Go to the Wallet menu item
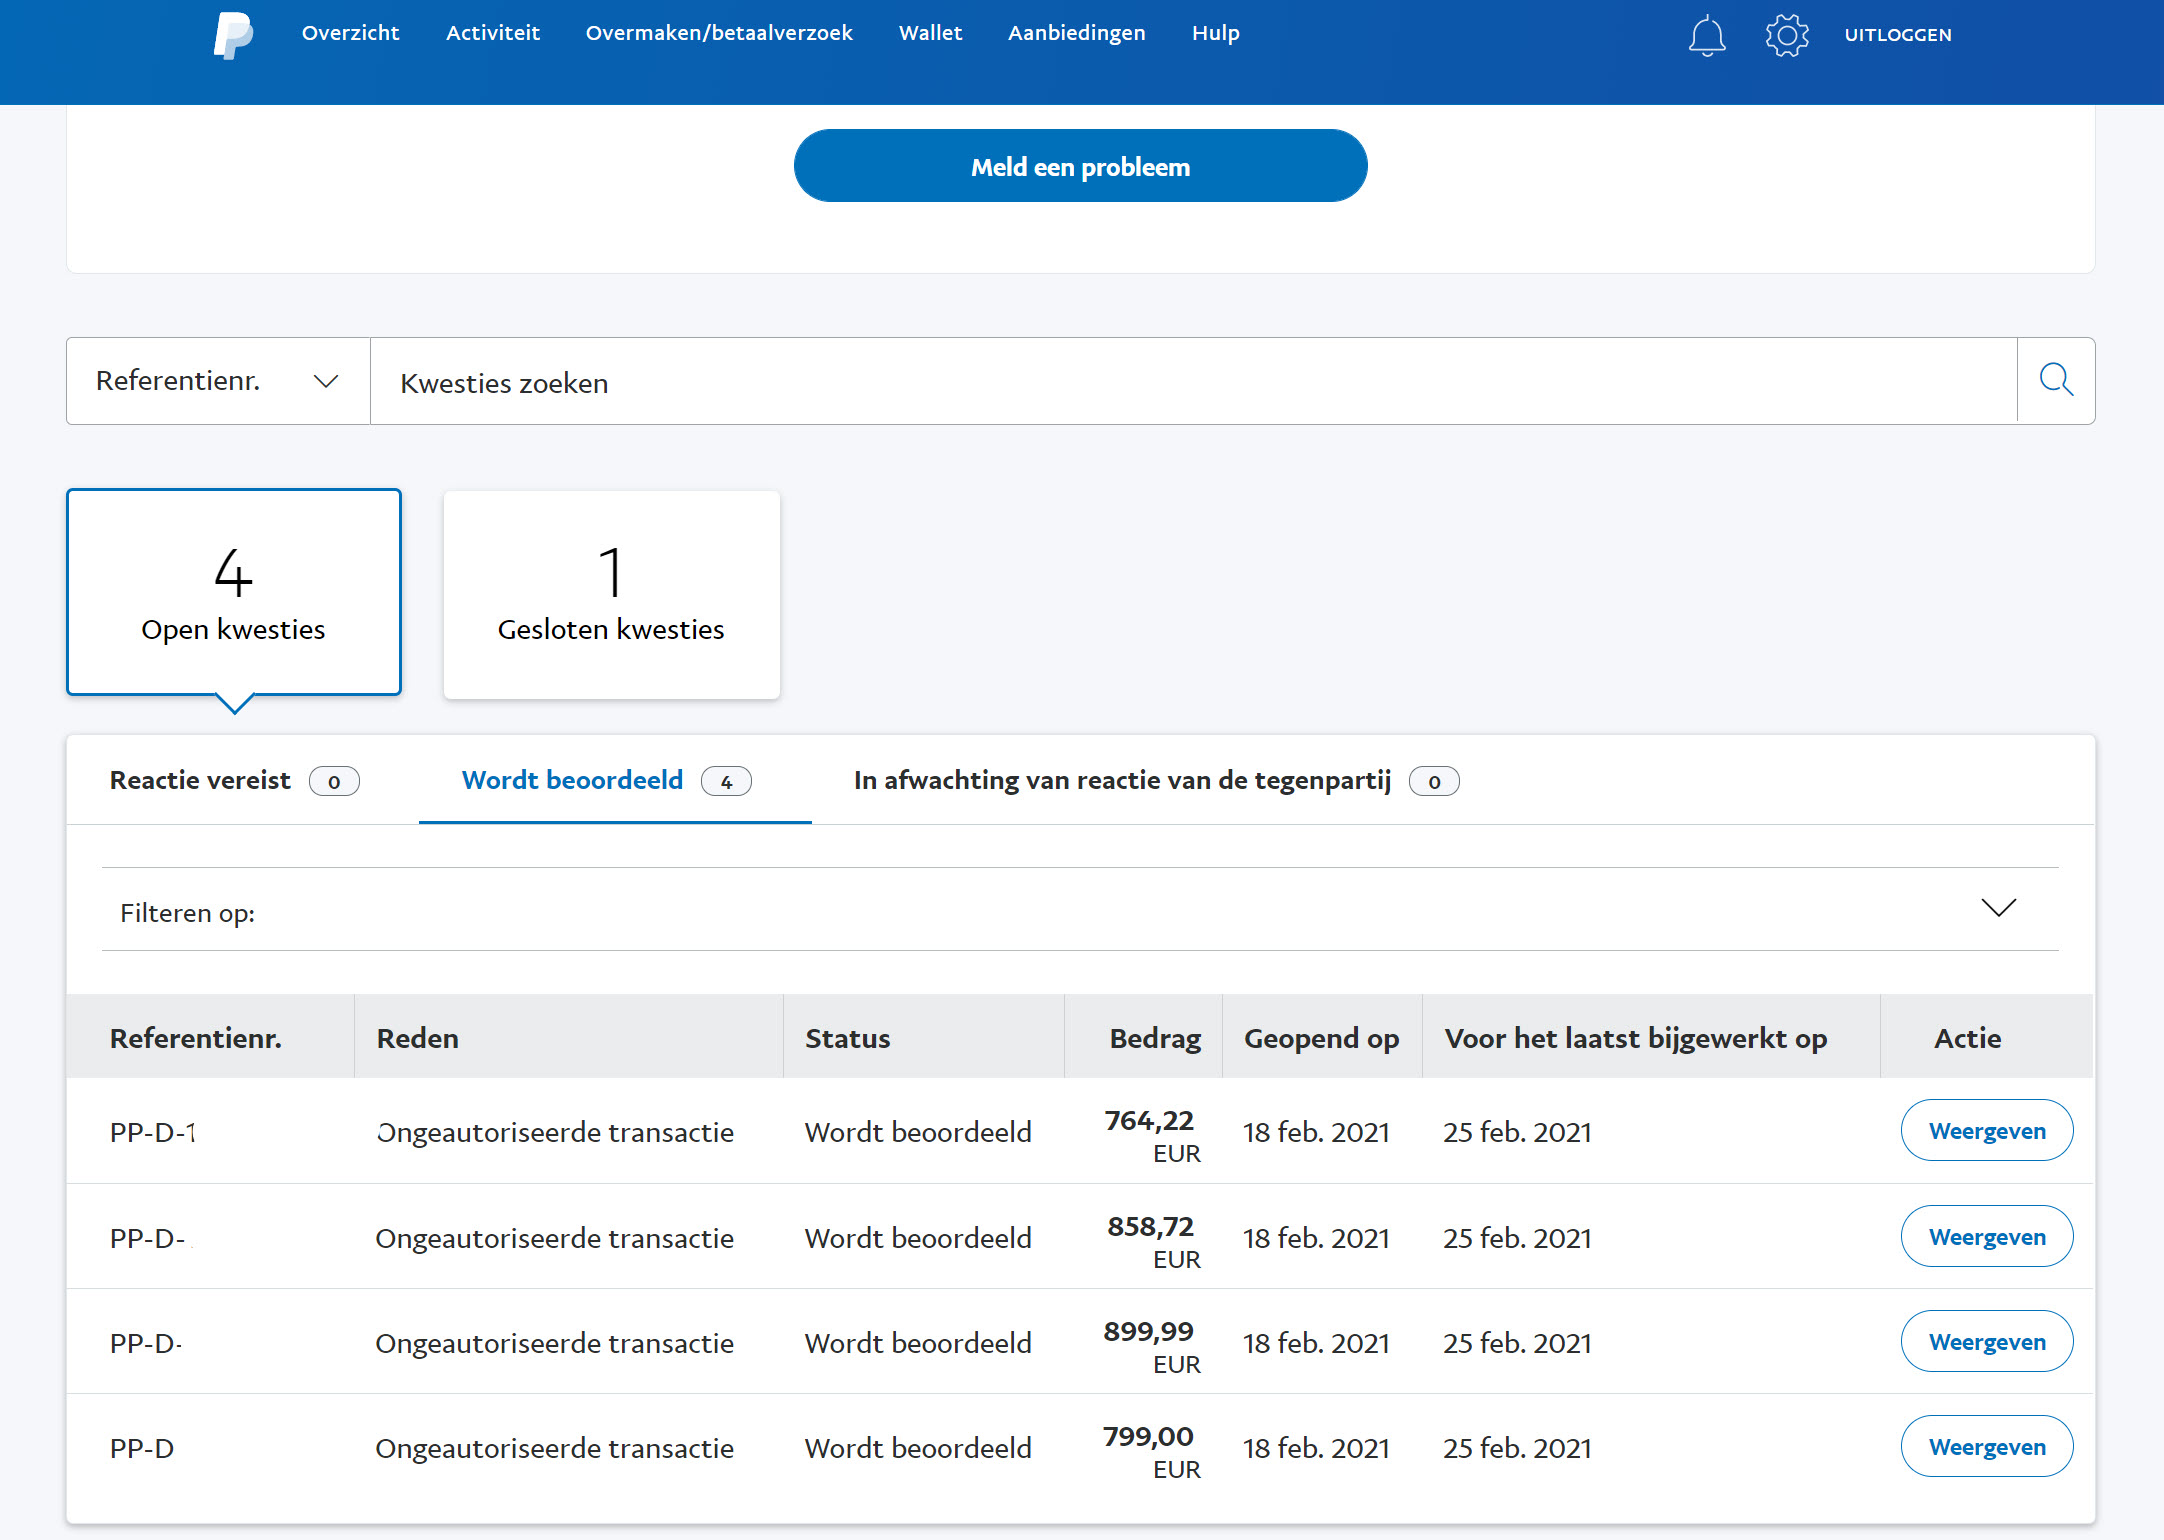This screenshot has width=2164, height=1540. [x=929, y=33]
